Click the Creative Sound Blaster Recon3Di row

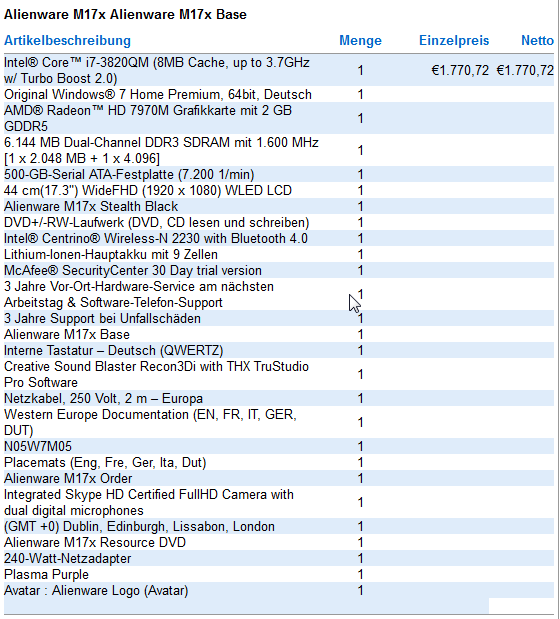coord(279,374)
